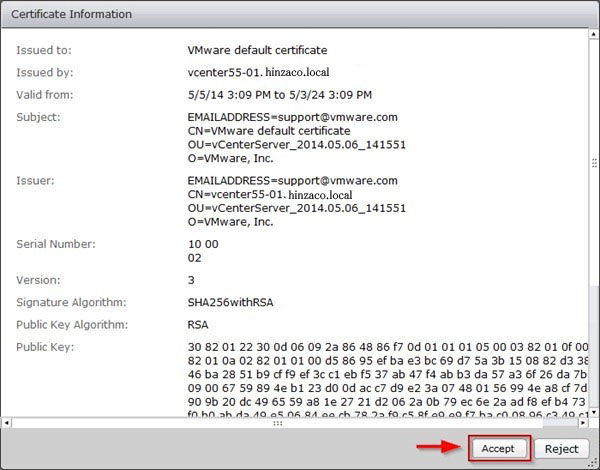Click the Subject OU=vCenterServer line

(296, 144)
